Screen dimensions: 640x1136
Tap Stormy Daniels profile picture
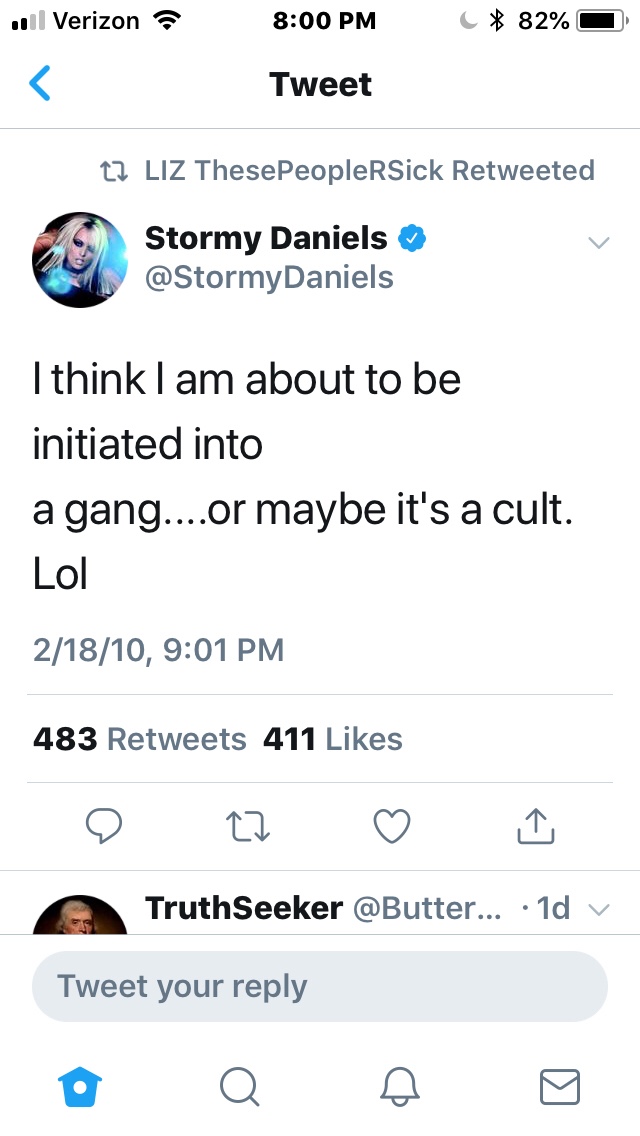click(80, 259)
